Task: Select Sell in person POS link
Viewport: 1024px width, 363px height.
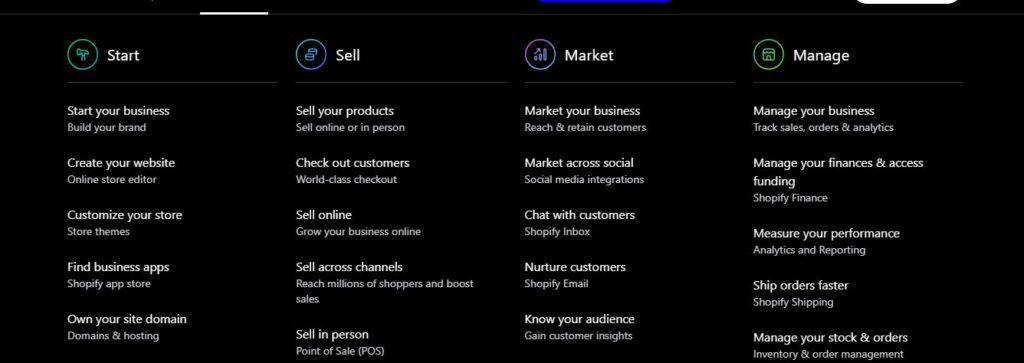Action: pyautogui.click(x=340, y=343)
